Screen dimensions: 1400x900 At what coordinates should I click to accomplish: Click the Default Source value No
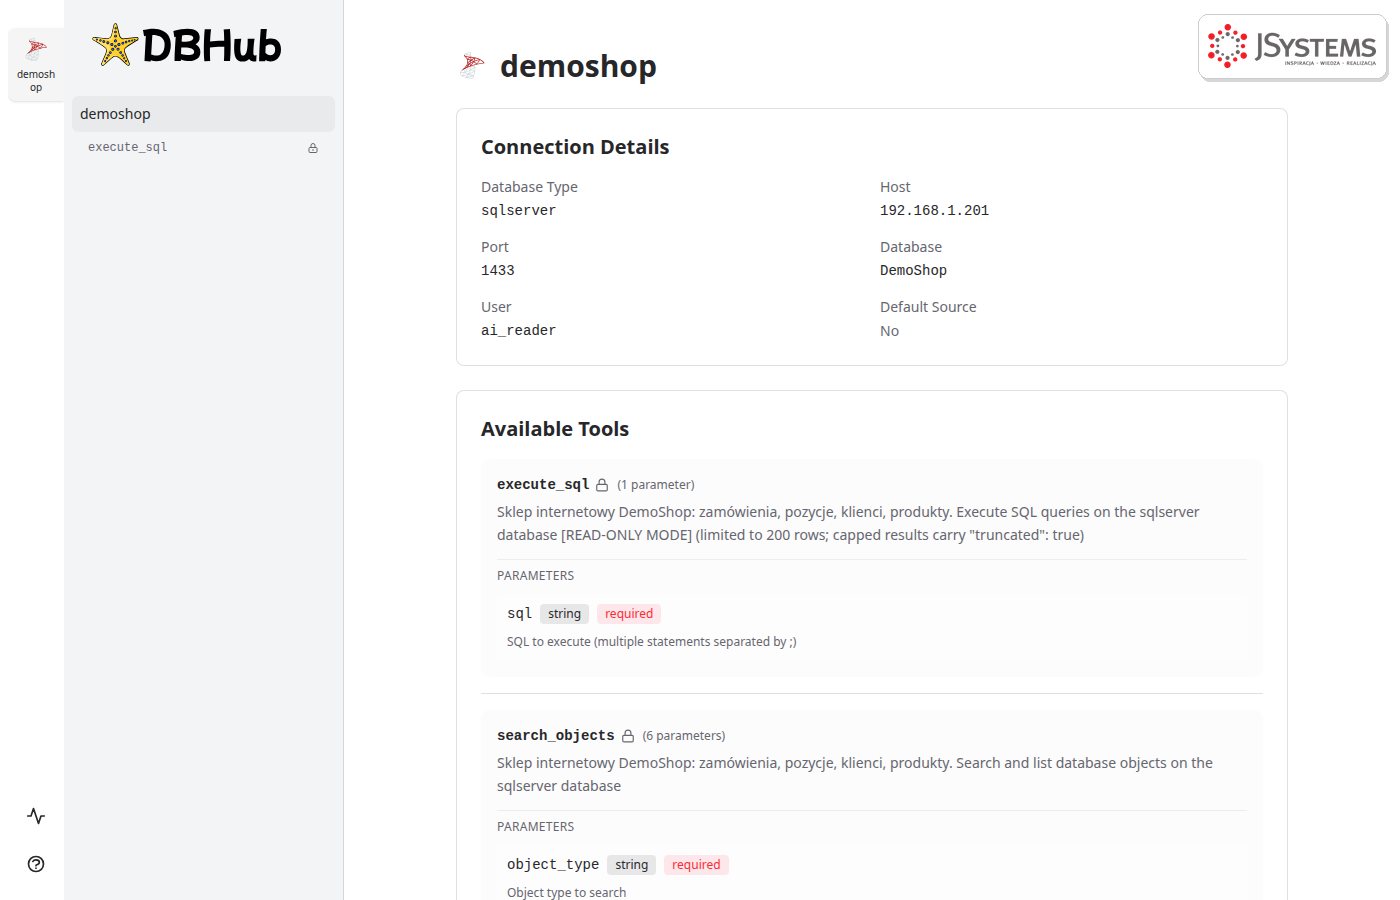[889, 331]
